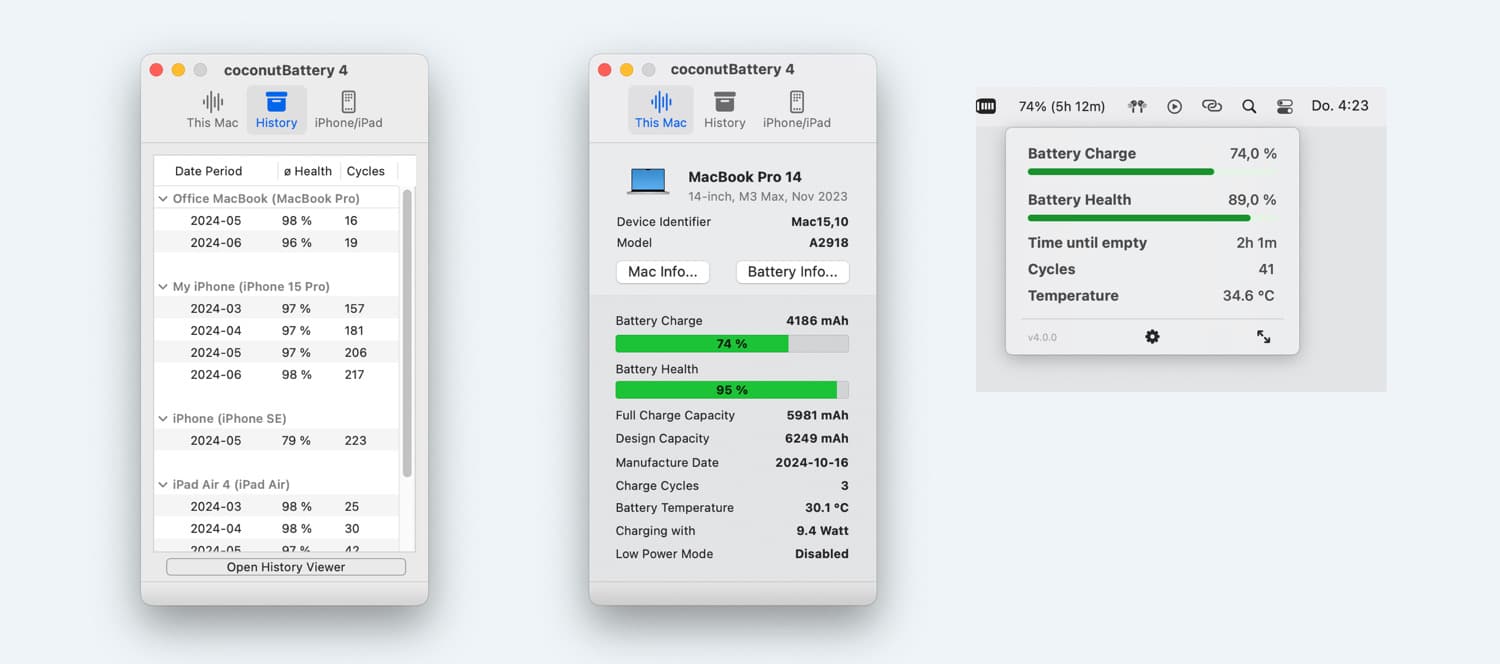Screen dimensions: 1500x664
Task: Click the chain link icon in the menu bar
Action: pos(1212,106)
